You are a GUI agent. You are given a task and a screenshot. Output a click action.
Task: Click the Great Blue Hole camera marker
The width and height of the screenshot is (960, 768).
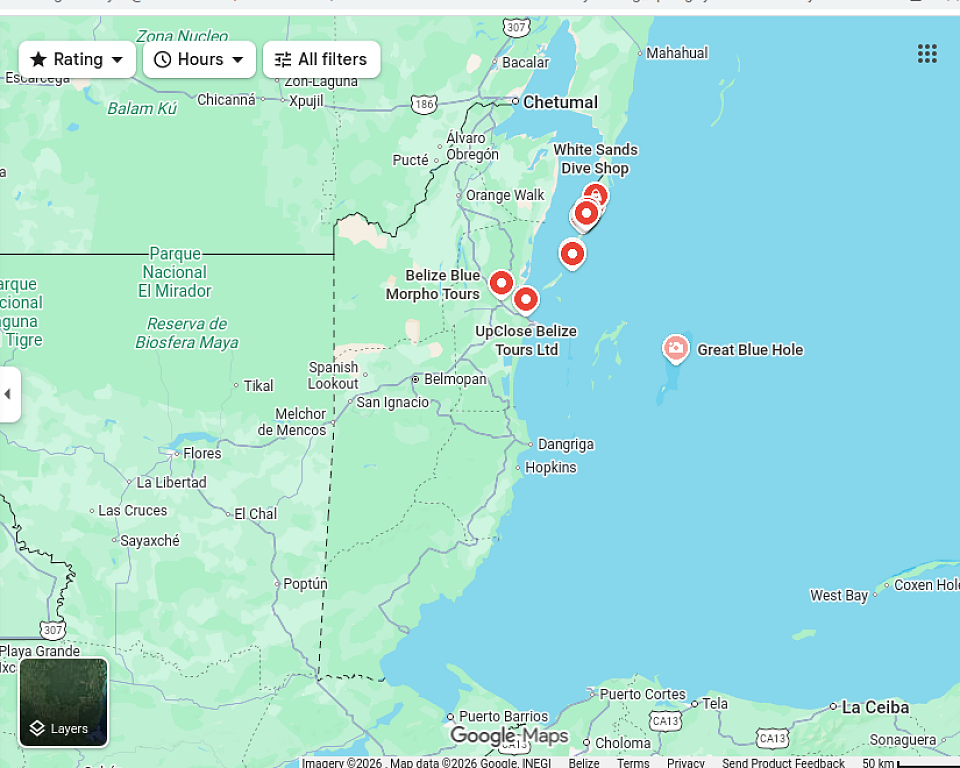(x=676, y=348)
